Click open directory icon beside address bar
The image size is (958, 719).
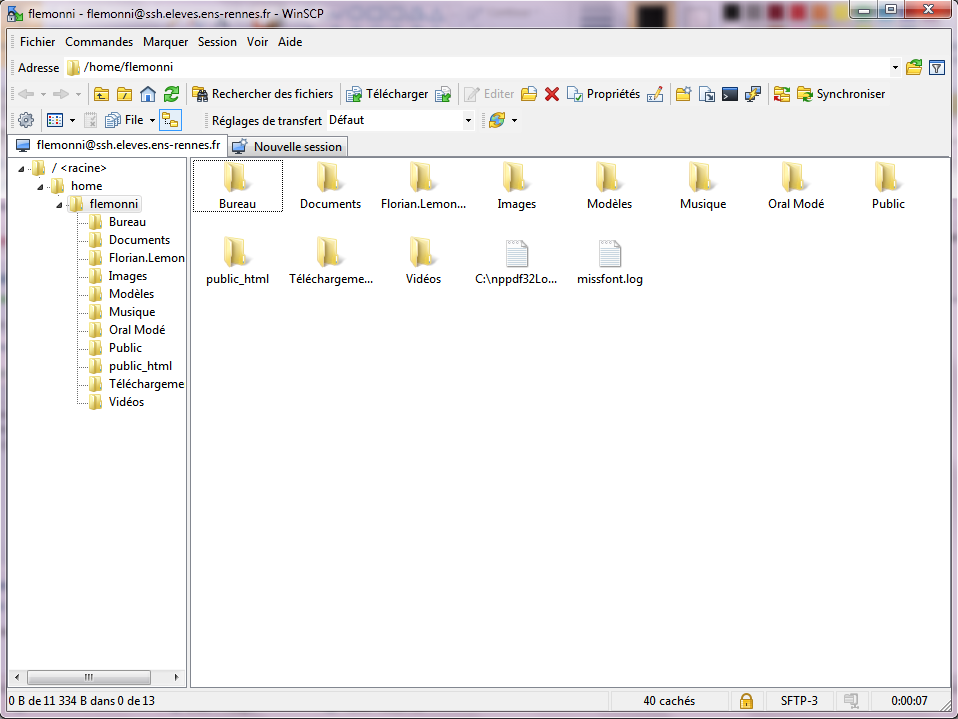[x=914, y=67]
